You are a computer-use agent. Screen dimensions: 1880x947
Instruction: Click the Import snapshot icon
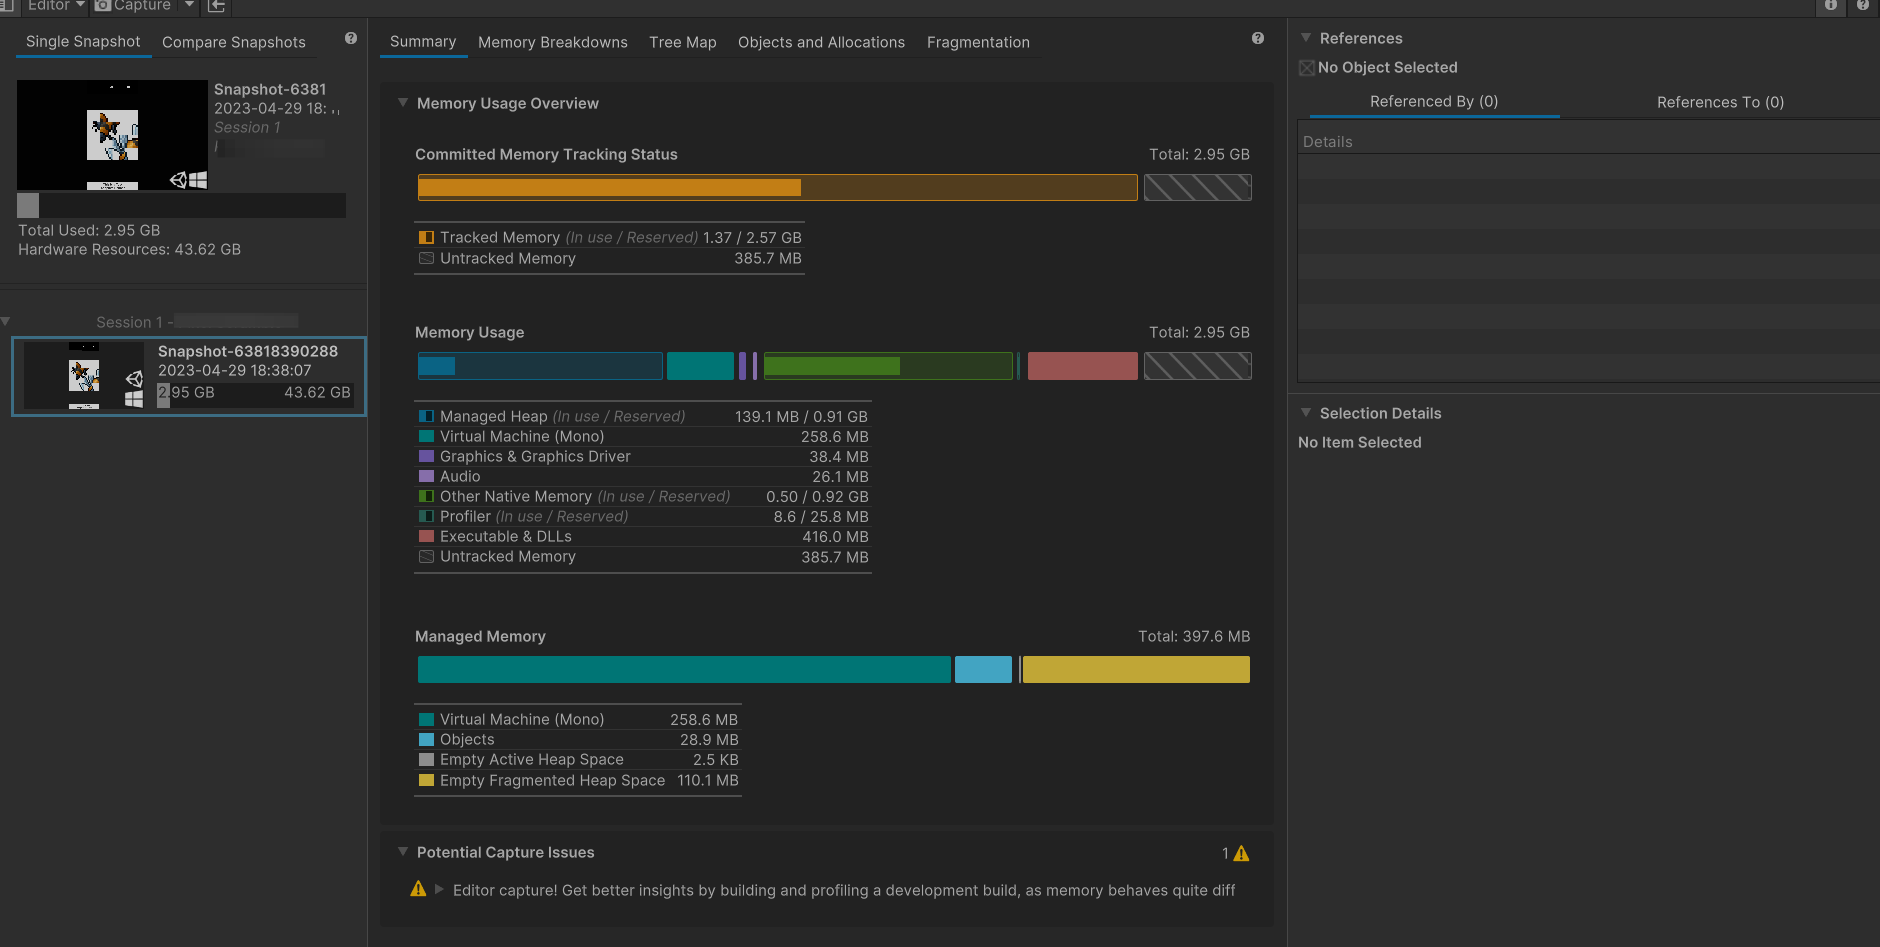217,6
